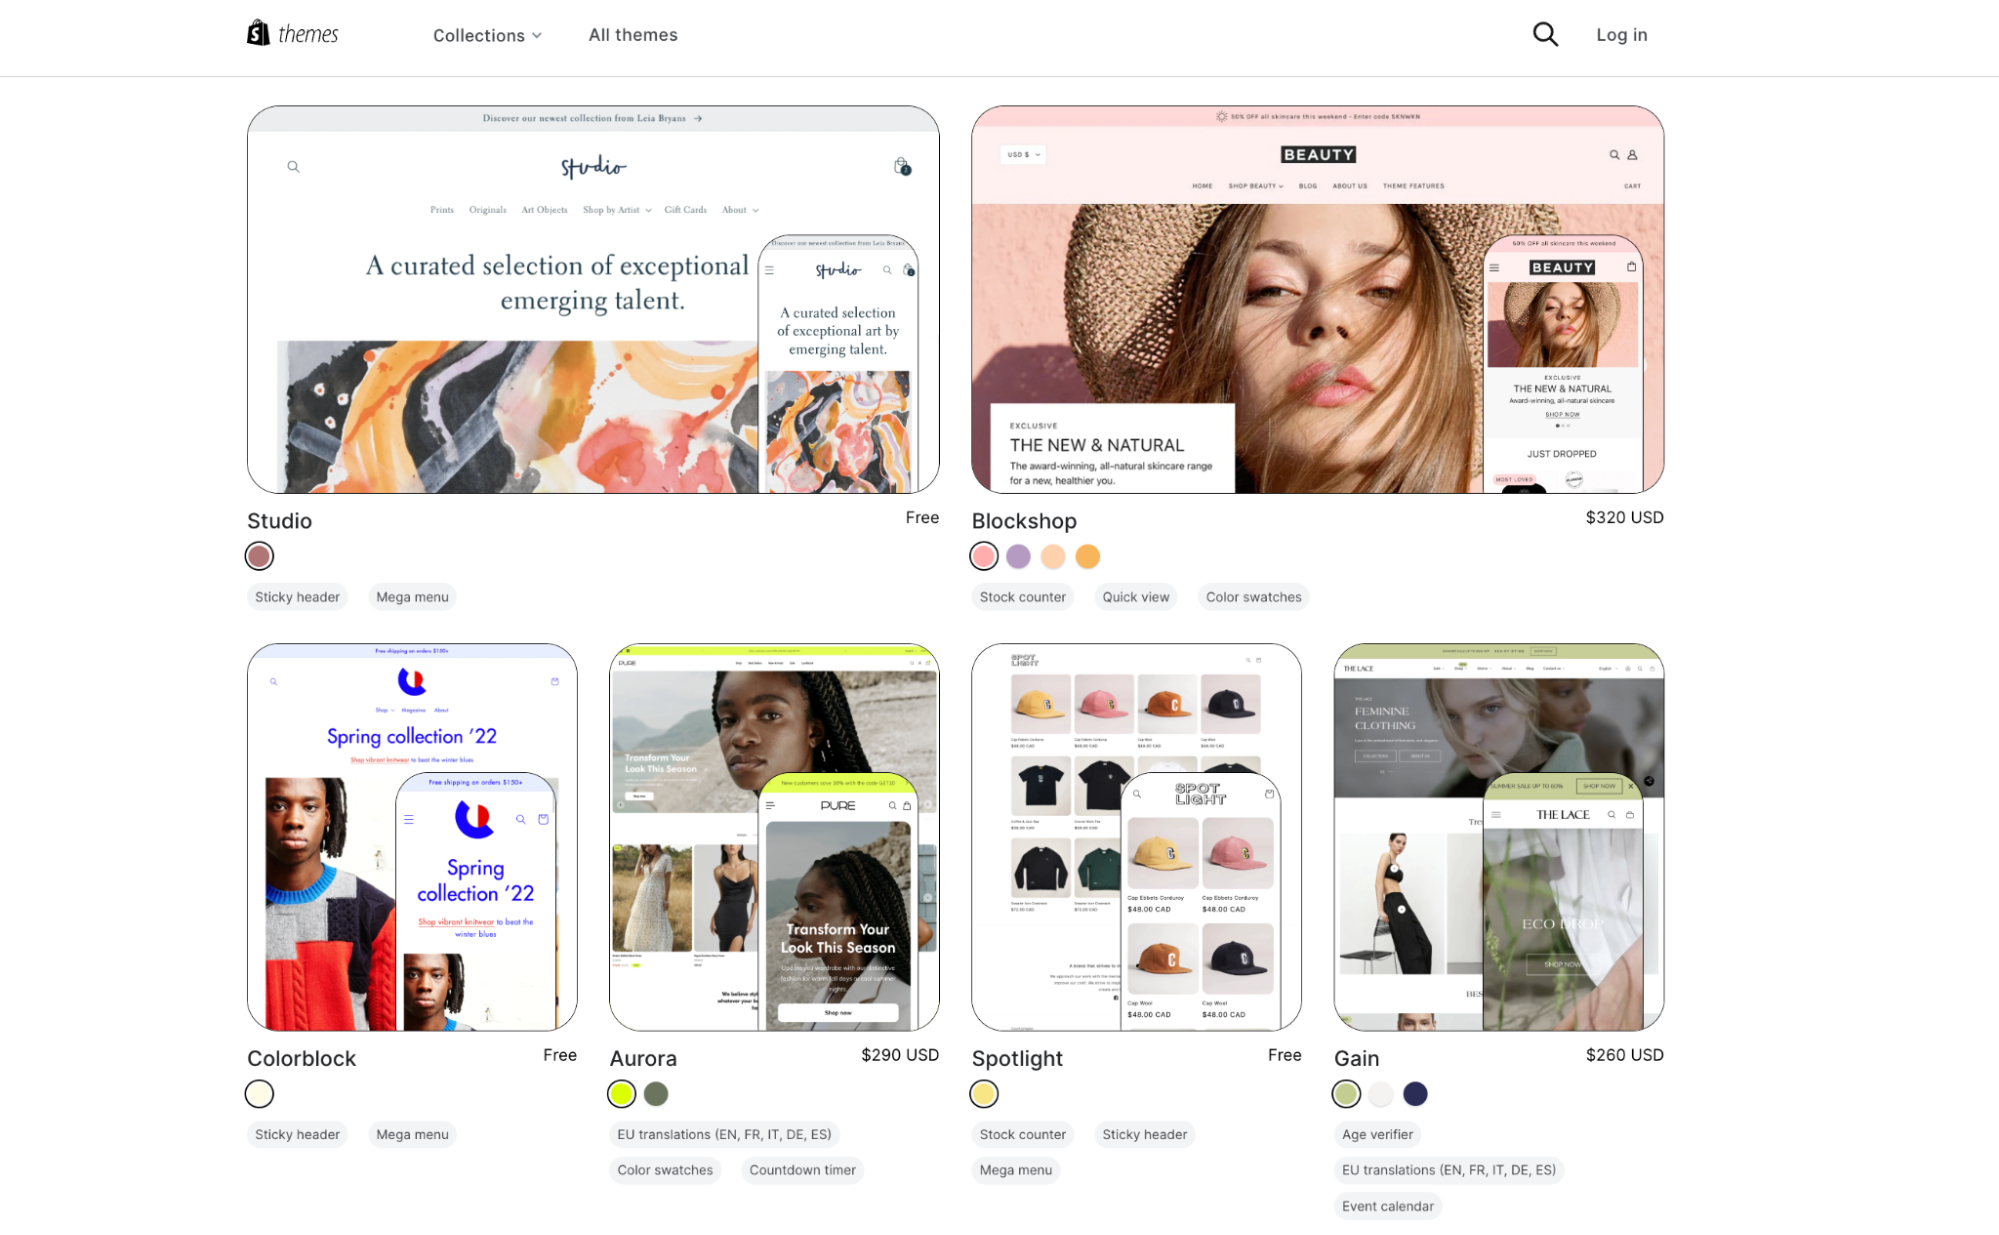Click Mega menu tag under Colorblock
Screen dimensions: 1999x1235
coord(411,1135)
